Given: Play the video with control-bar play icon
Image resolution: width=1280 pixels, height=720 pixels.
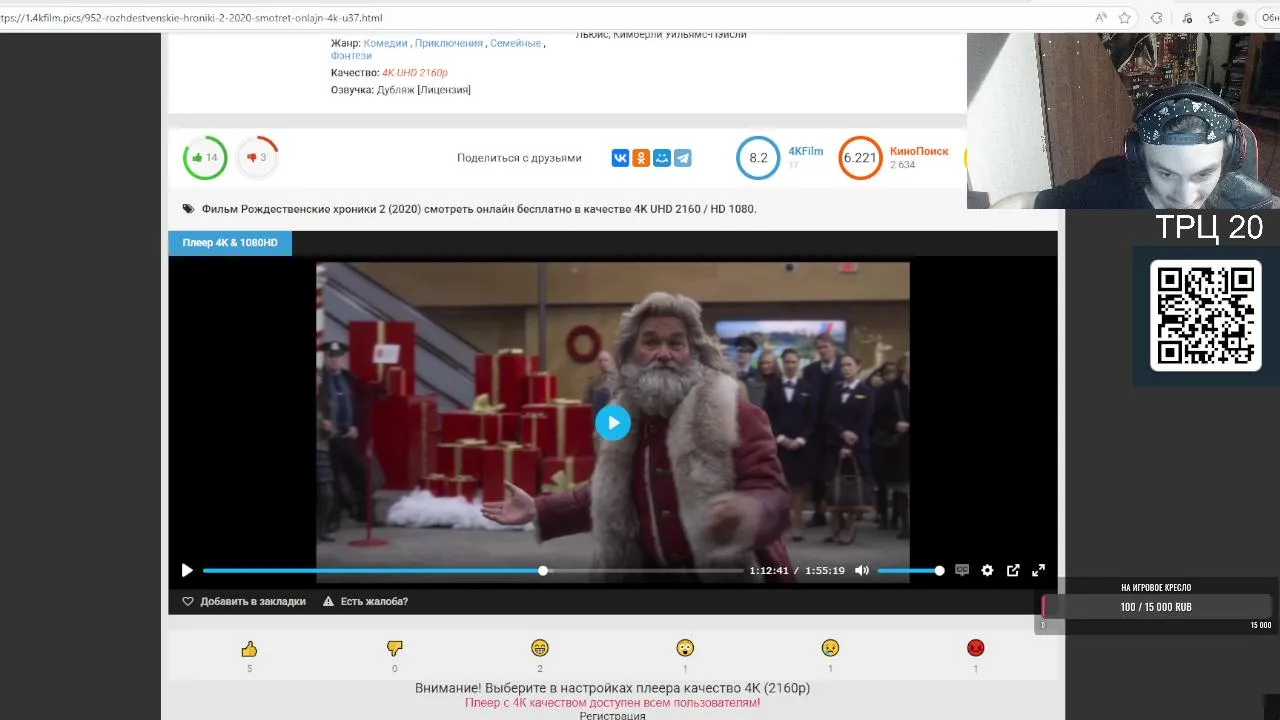Looking at the screenshot, I should [187, 570].
